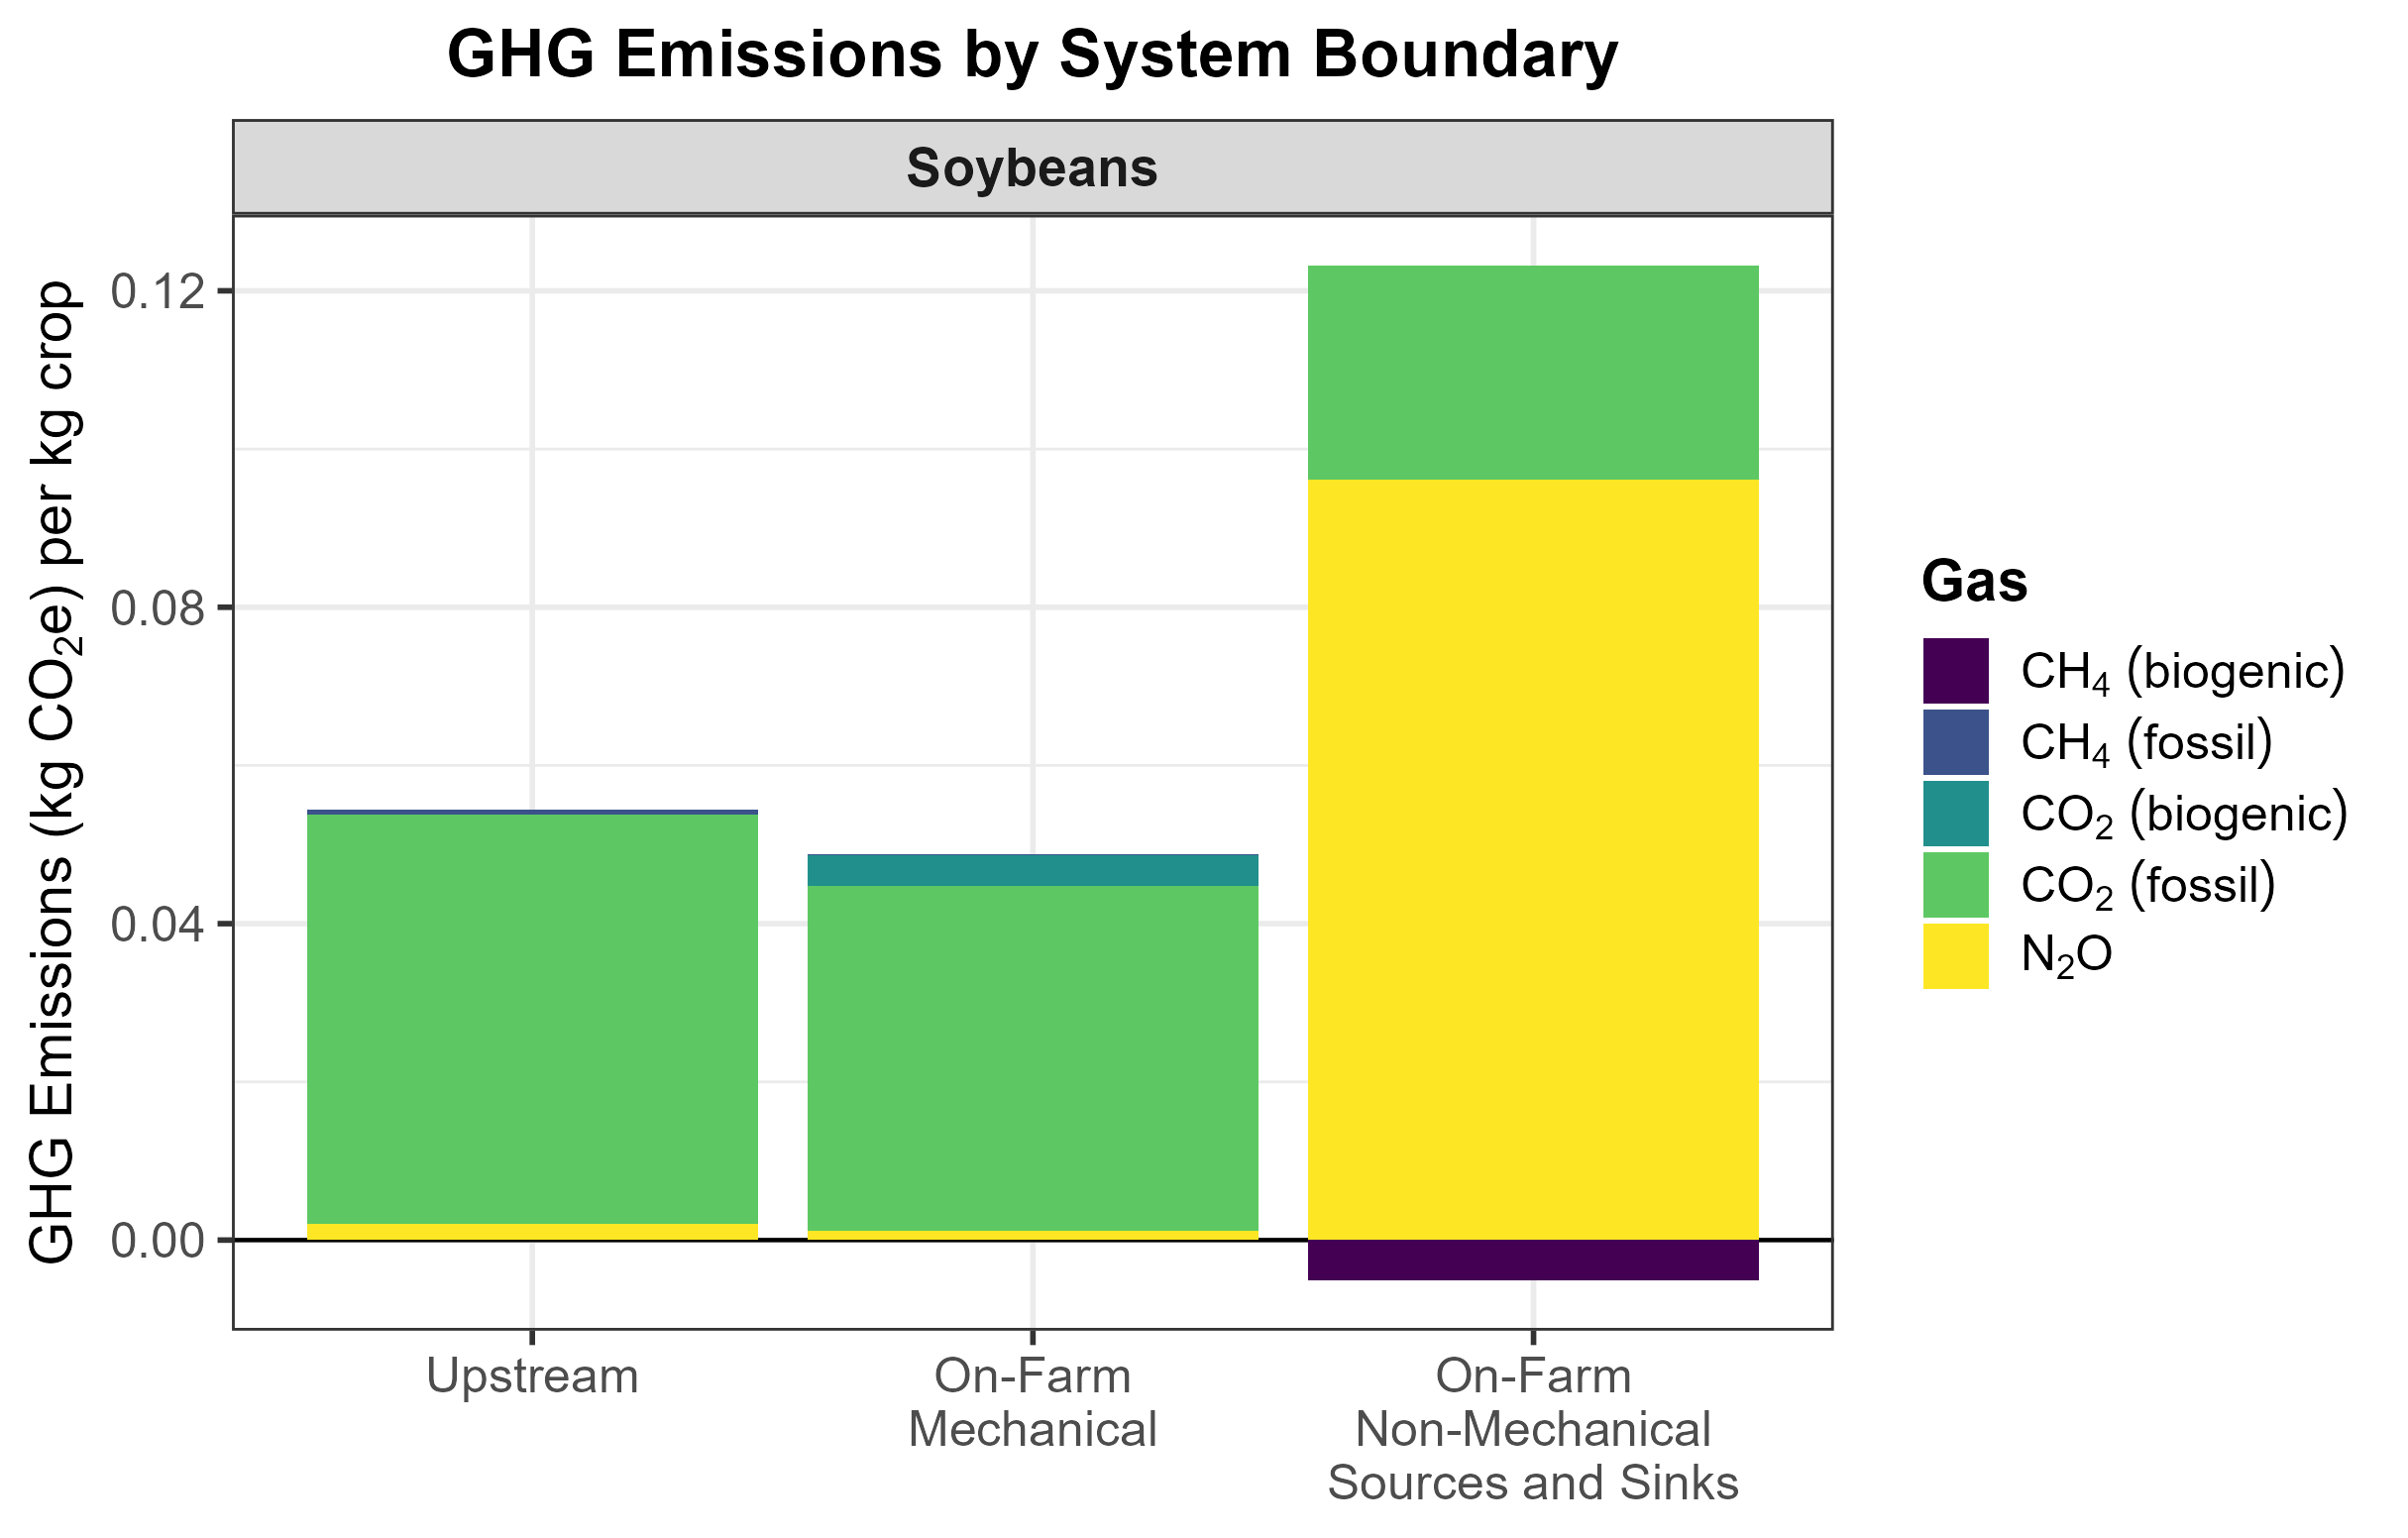Click the Soybeans facet header strip

pyautogui.click(x=1032, y=168)
